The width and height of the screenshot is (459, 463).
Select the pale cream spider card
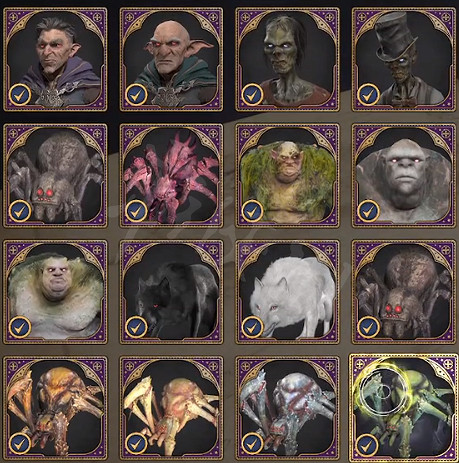pos(171,408)
